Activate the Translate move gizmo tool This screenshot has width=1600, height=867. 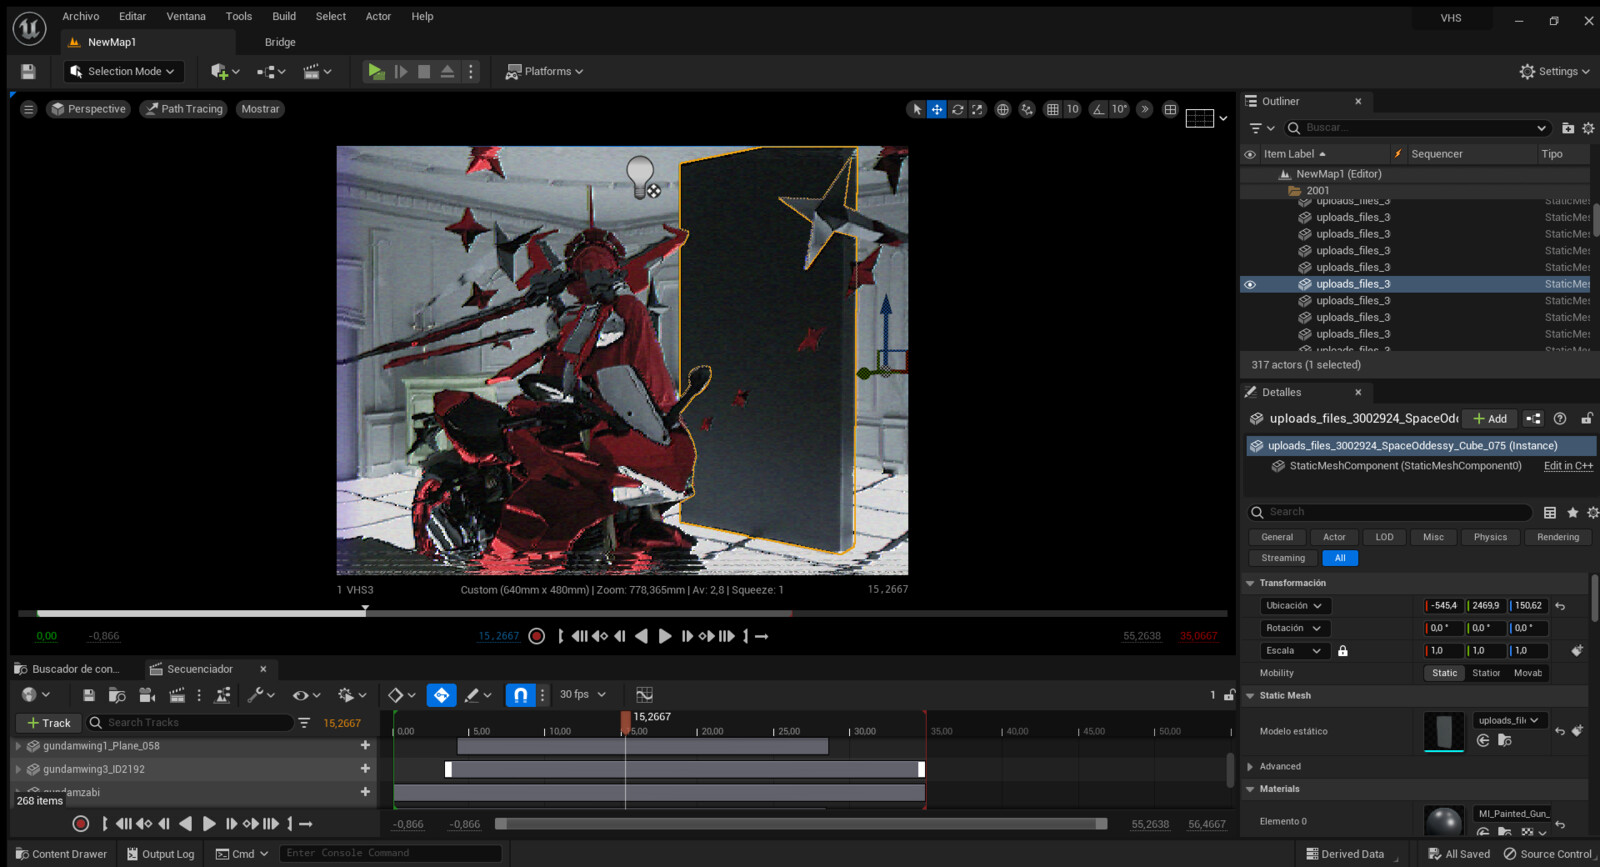tap(937, 109)
